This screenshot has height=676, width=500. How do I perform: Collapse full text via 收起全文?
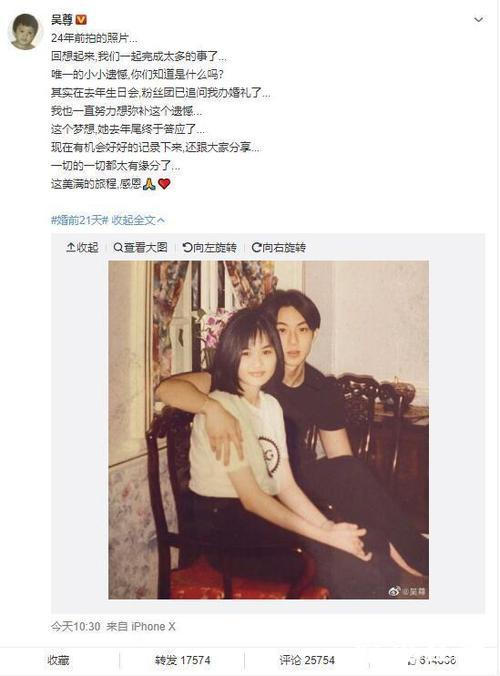138,220
